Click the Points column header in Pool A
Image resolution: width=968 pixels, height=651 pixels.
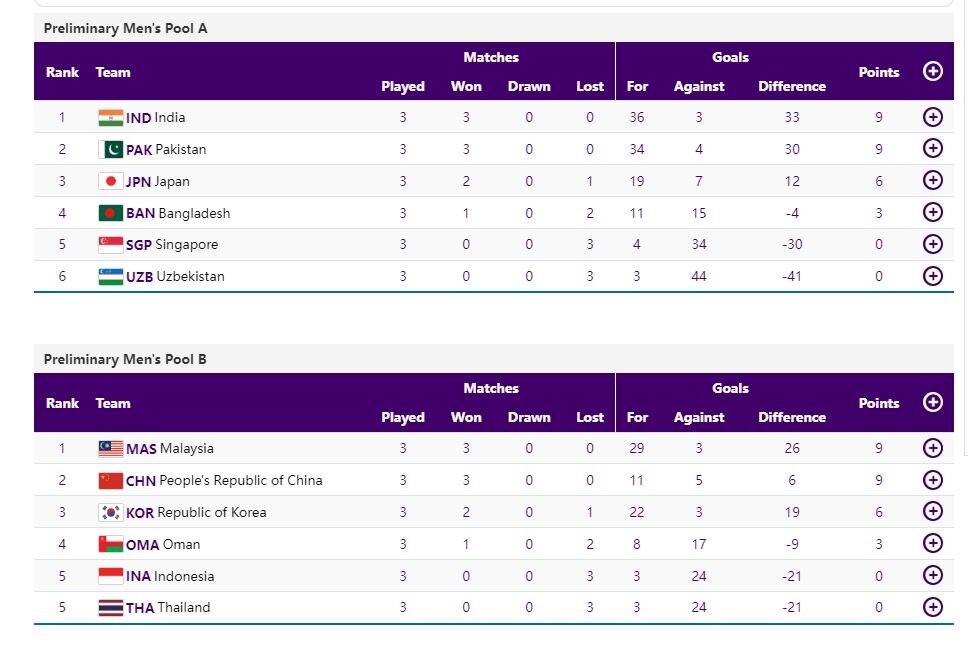coord(878,72)
